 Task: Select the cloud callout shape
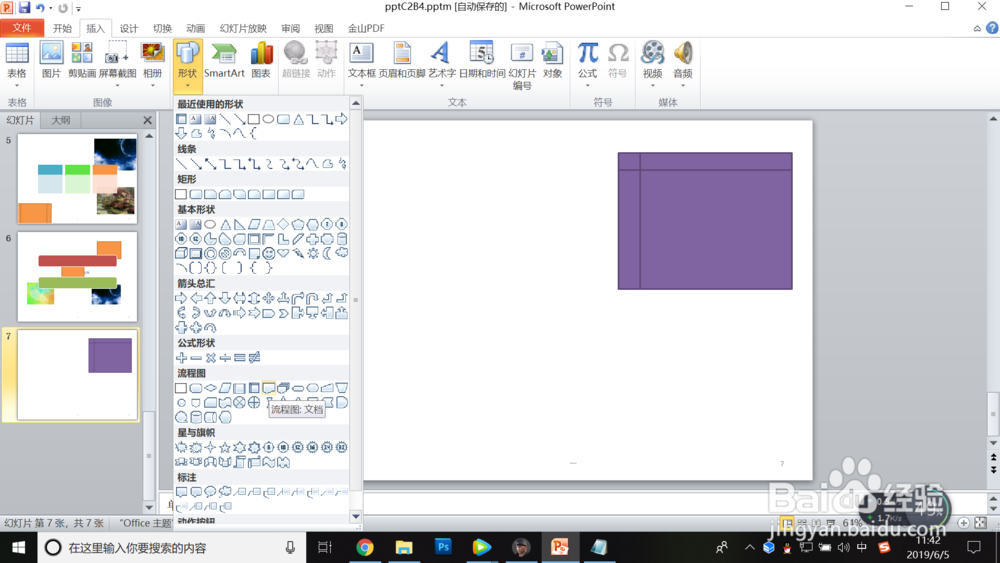pyautogui.click(x=224, y=492)
